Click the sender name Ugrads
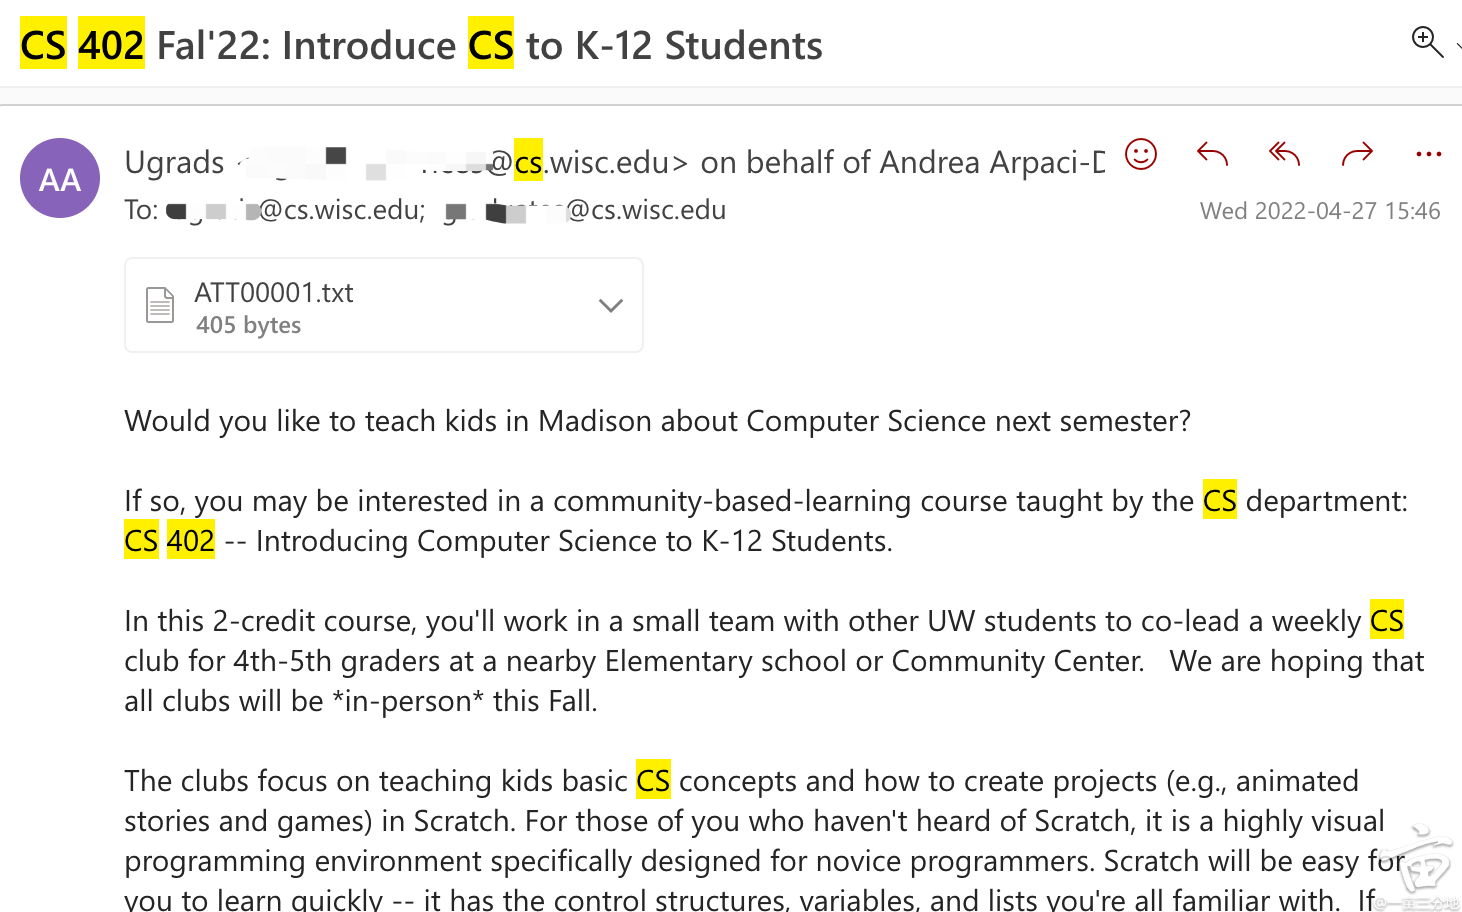 pyautogui.click(x=175, y=162)
